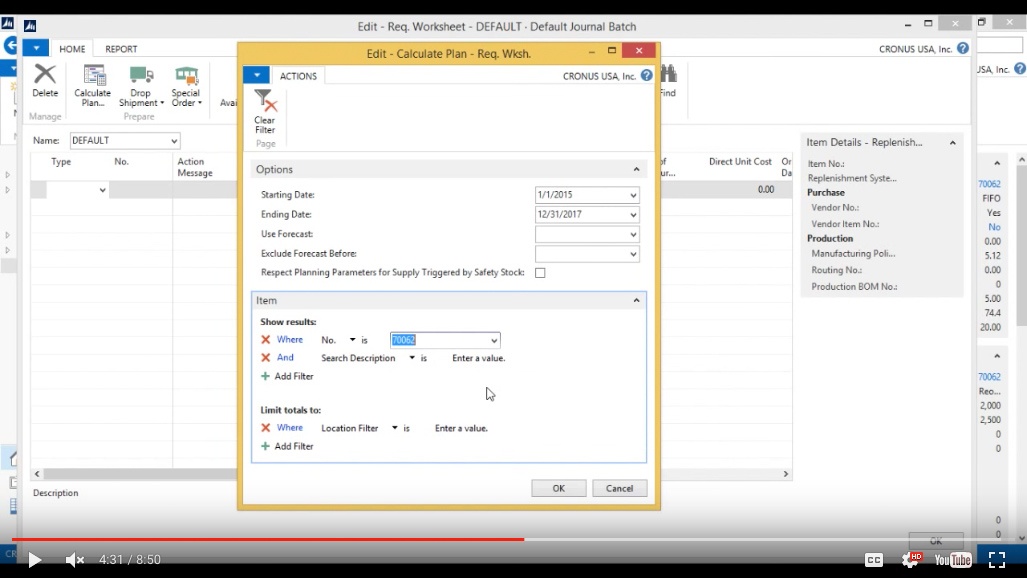Toggle closed captions on the video
This screenshot has width=1027, height=578.
pyautogui.click(x=875, y=560)
